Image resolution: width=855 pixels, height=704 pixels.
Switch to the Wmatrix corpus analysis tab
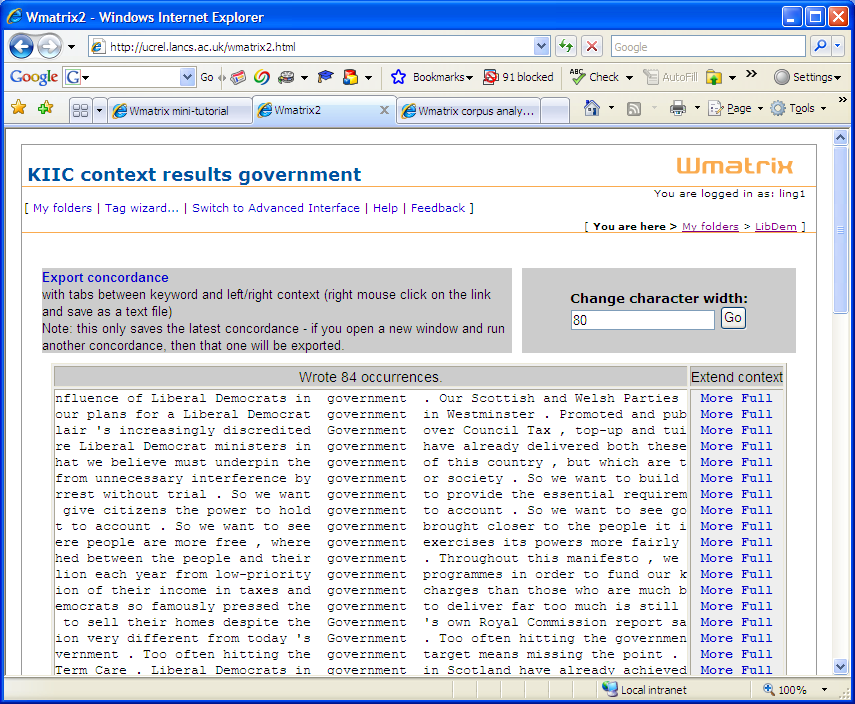[x=470, y=111]
